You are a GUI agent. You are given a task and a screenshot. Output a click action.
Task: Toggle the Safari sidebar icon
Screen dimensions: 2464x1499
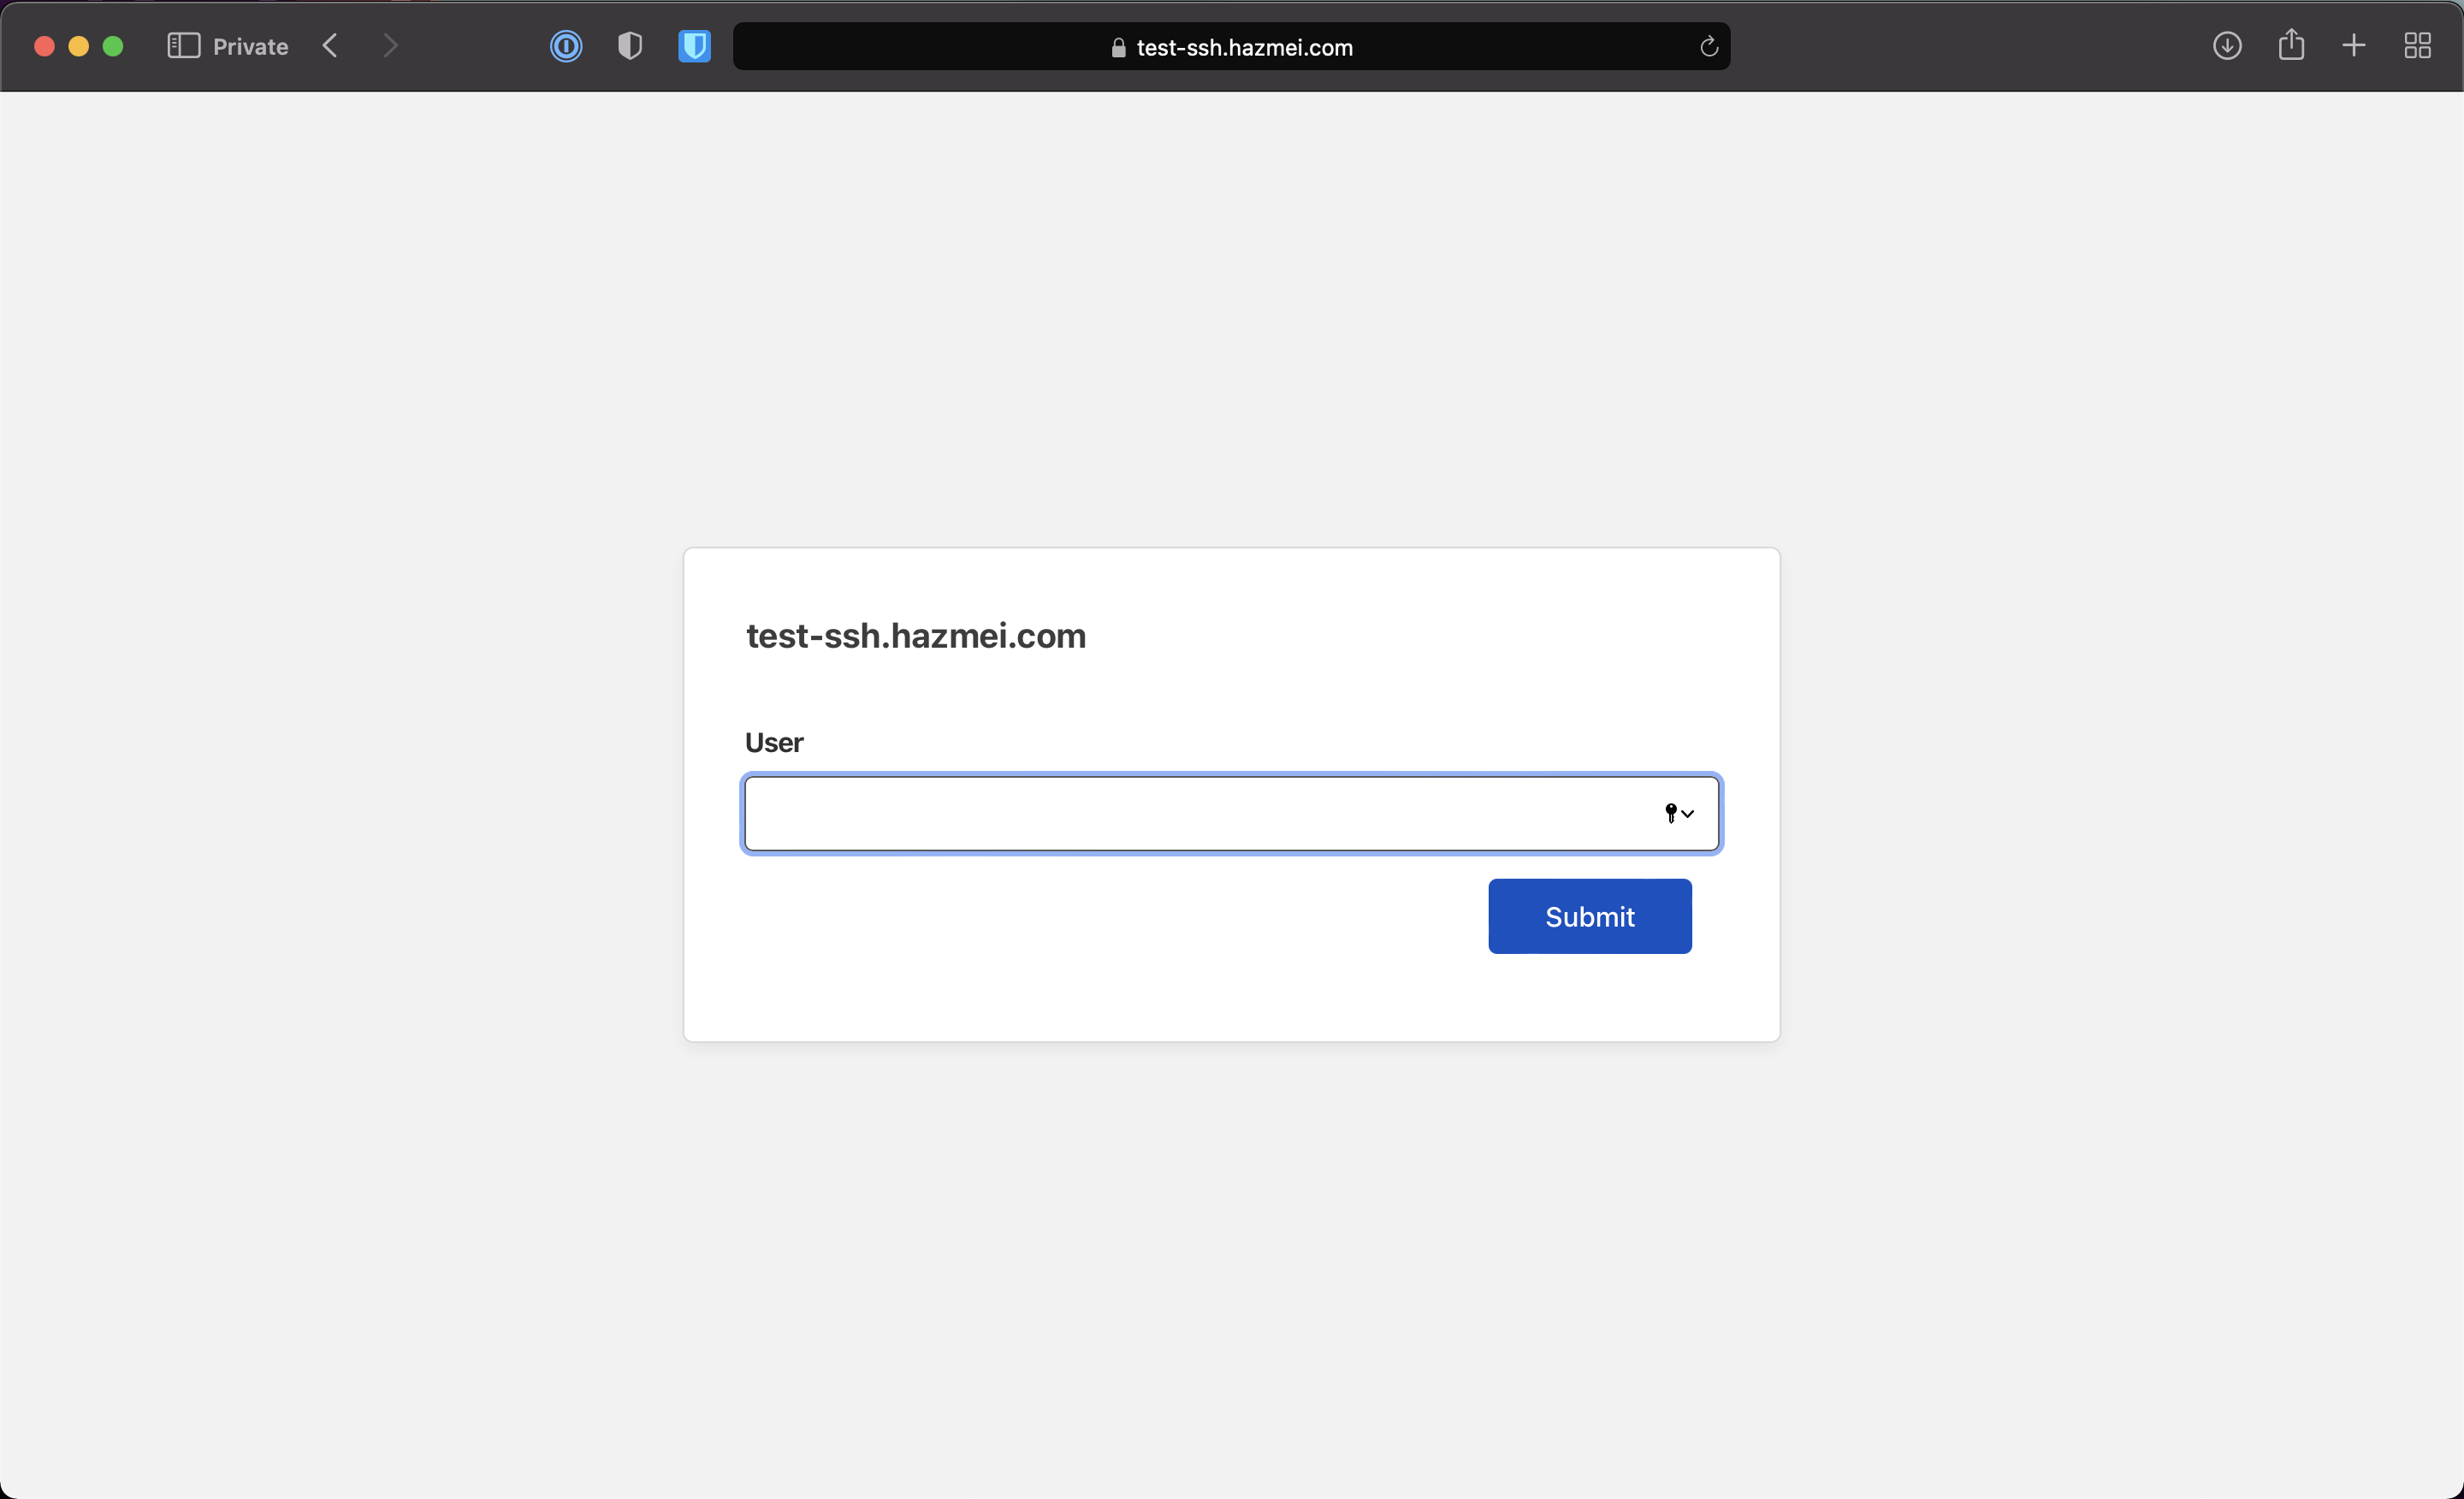[183, 46]
